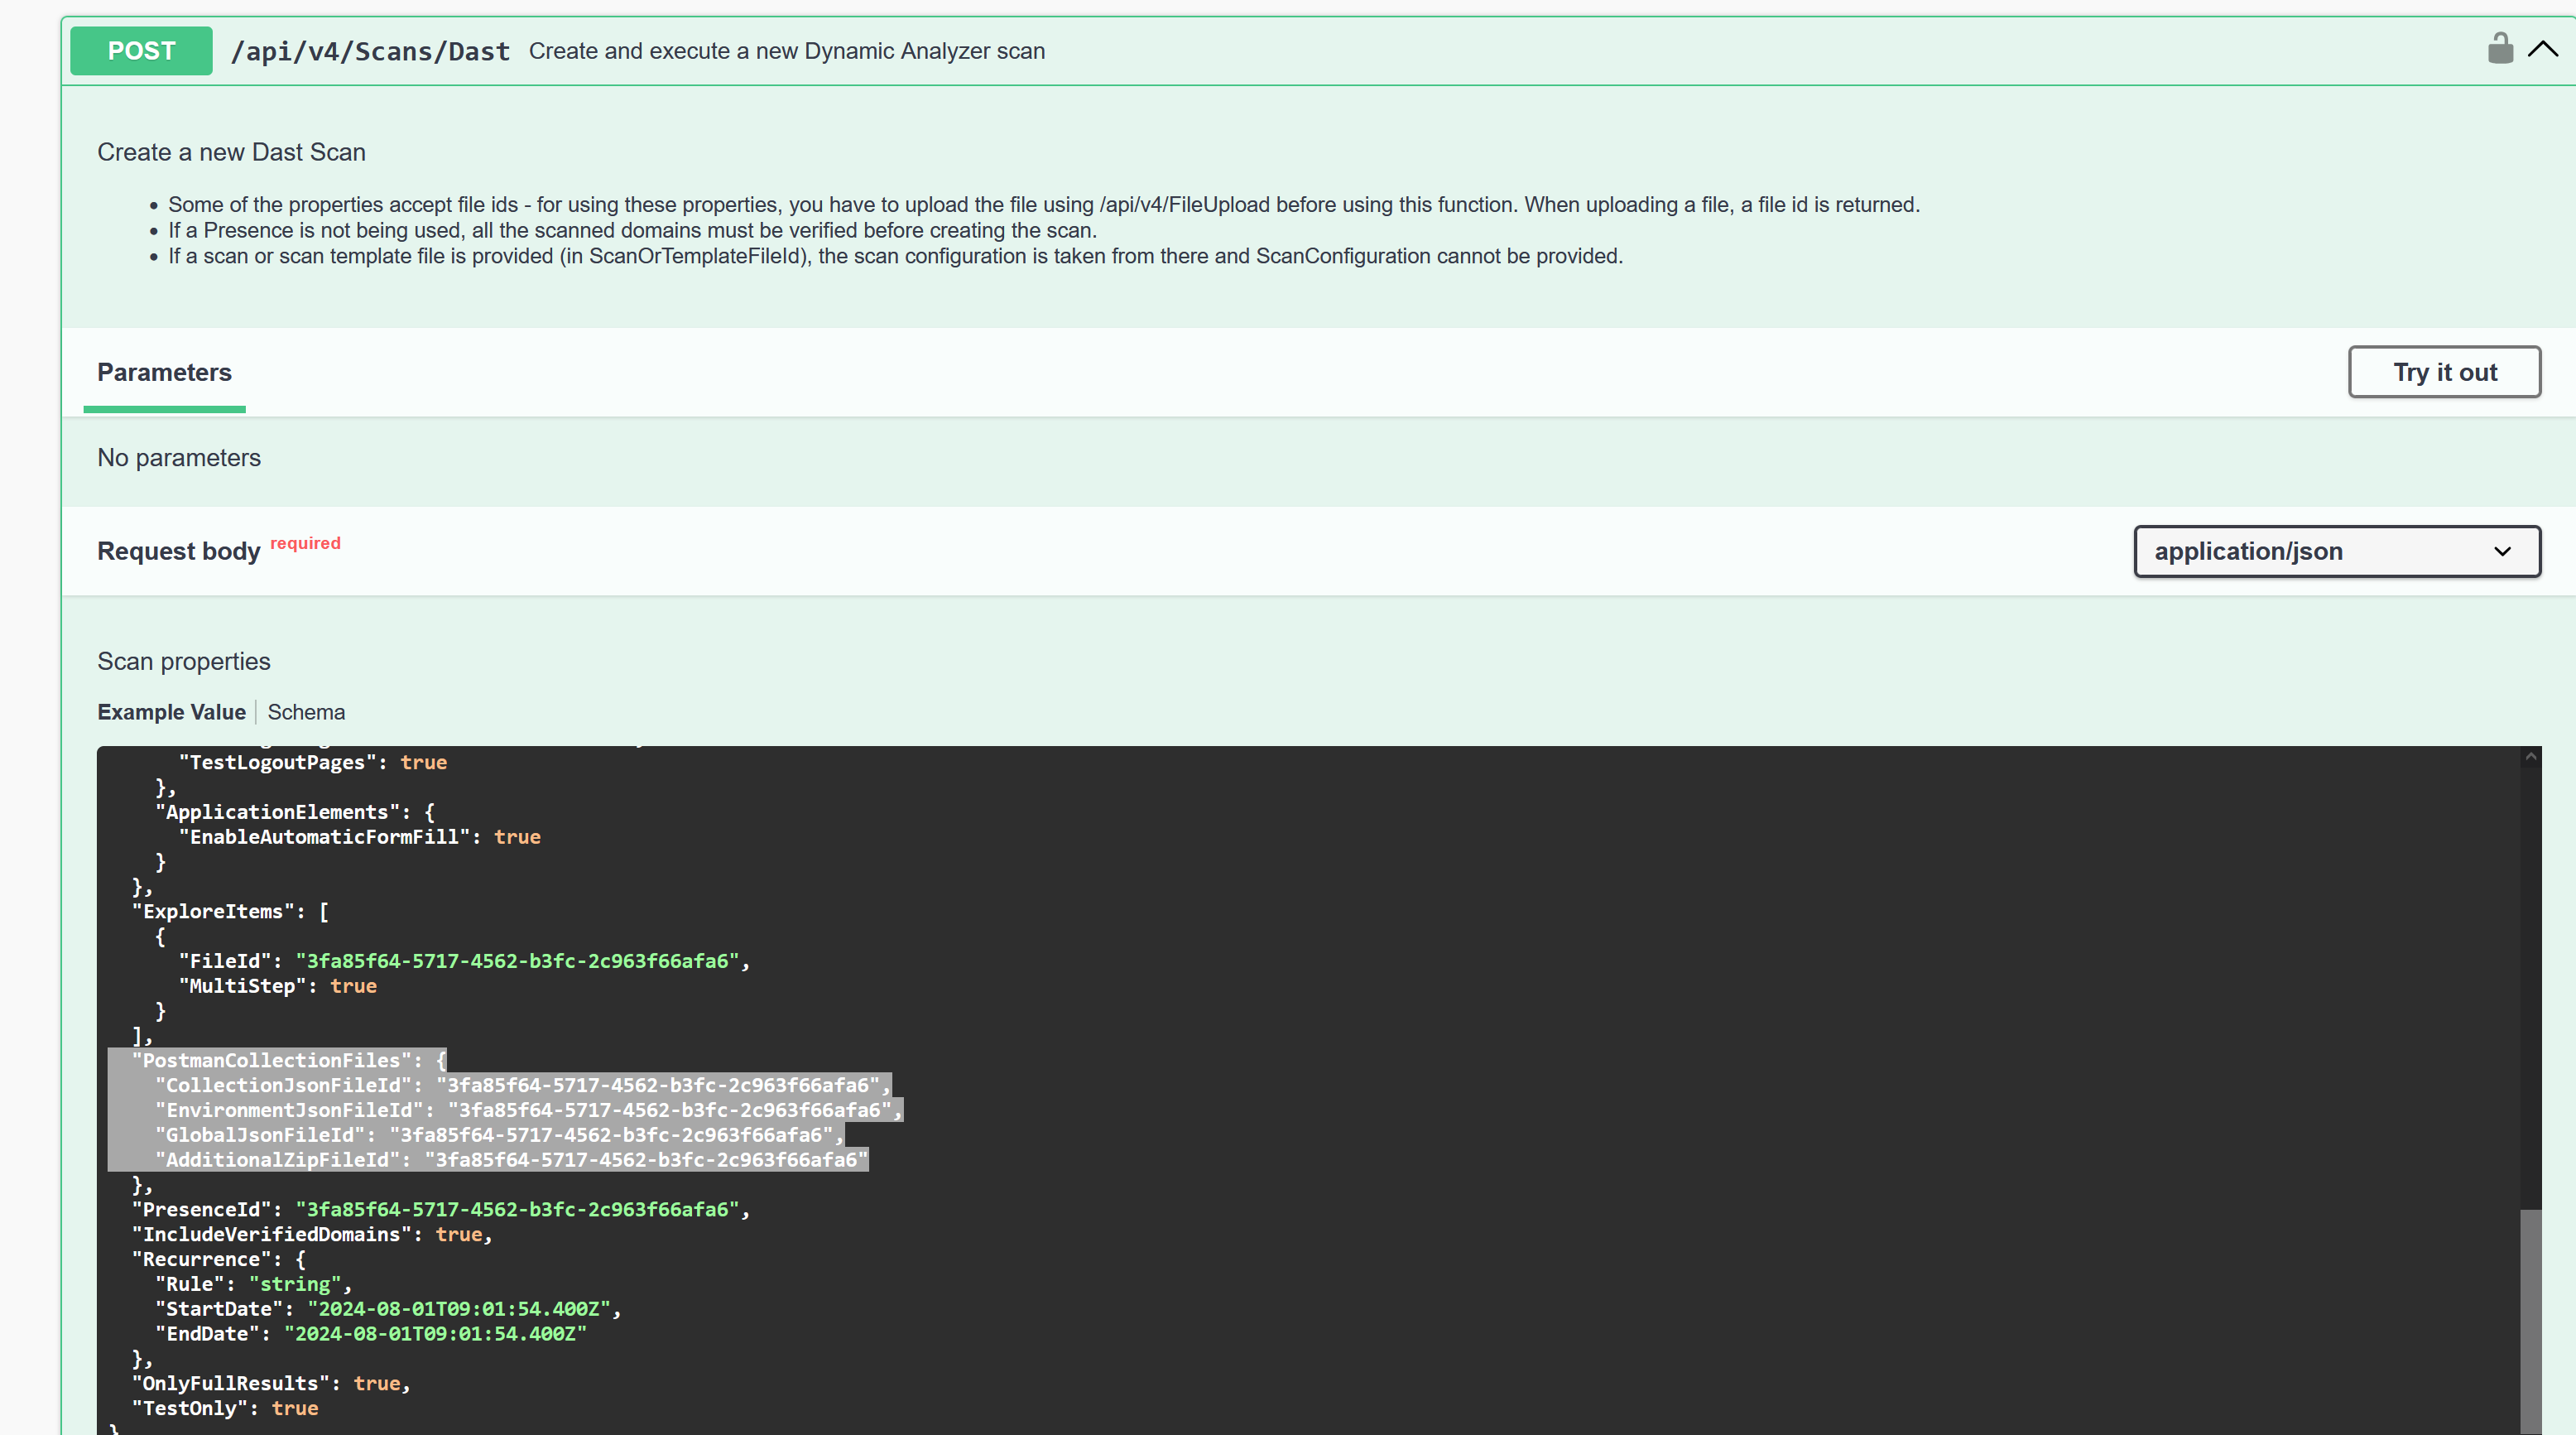Click the EnableAutomaticFormFill true value
Image resolution: width=2576 pixels, height=1435 pixels.
pyautogui.click(x=517, y=837)
